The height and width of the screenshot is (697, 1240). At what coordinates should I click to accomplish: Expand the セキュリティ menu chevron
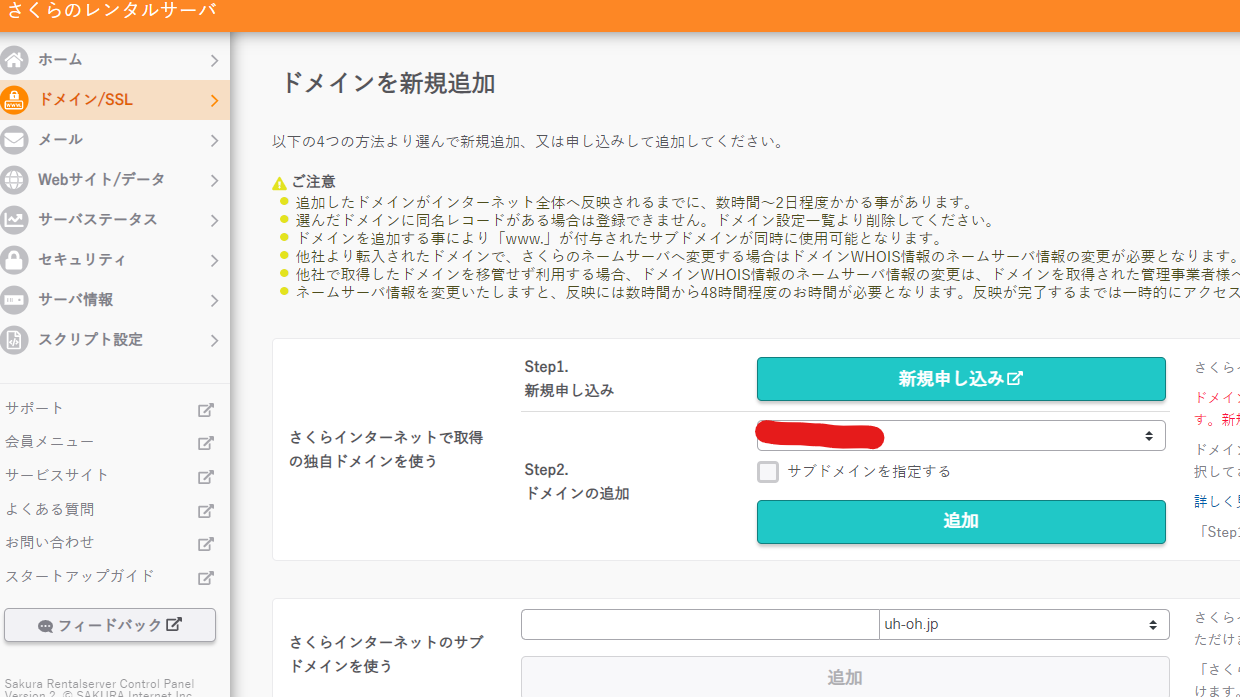click(x=214, y=260)
